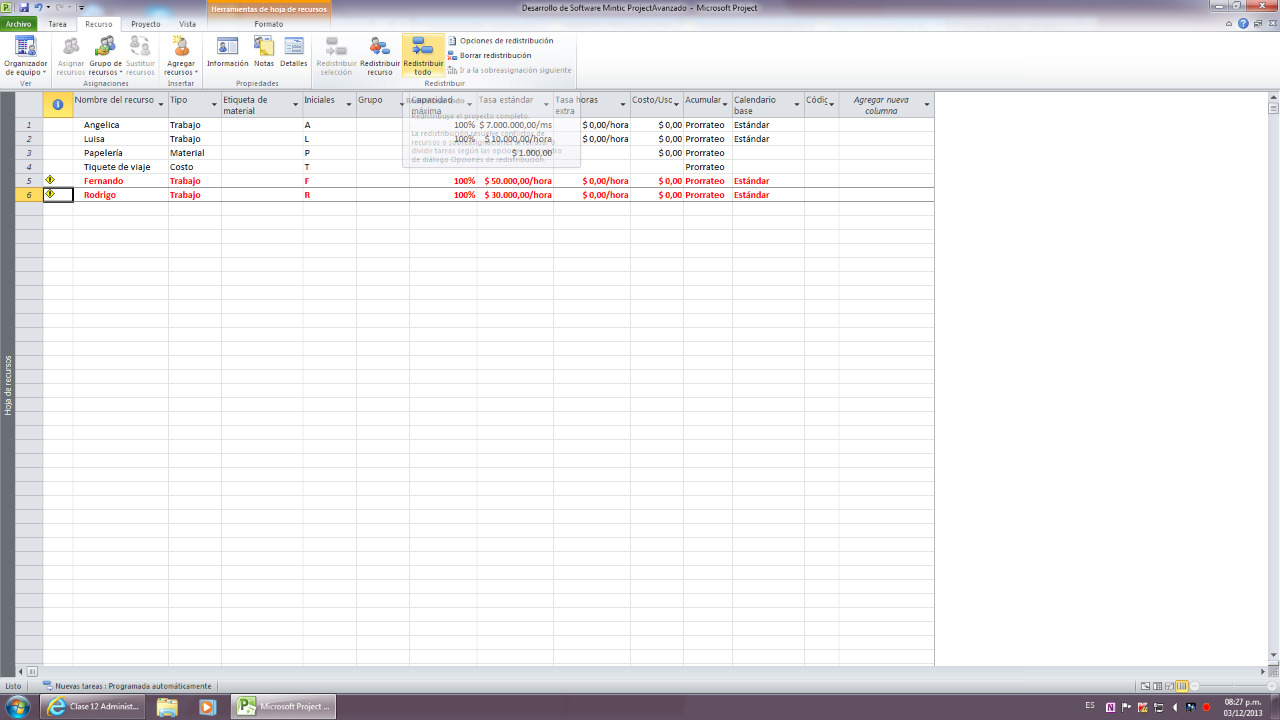The width and height of the screenshot is (1280, 720).
Task: Click the Indicators column header icon
Action: [x=58, y=104]
